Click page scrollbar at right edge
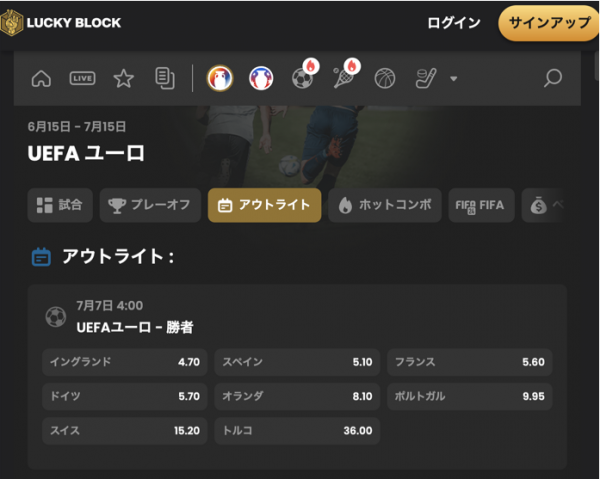Screen dimensions: 600x479 click(x=597, y=65)
